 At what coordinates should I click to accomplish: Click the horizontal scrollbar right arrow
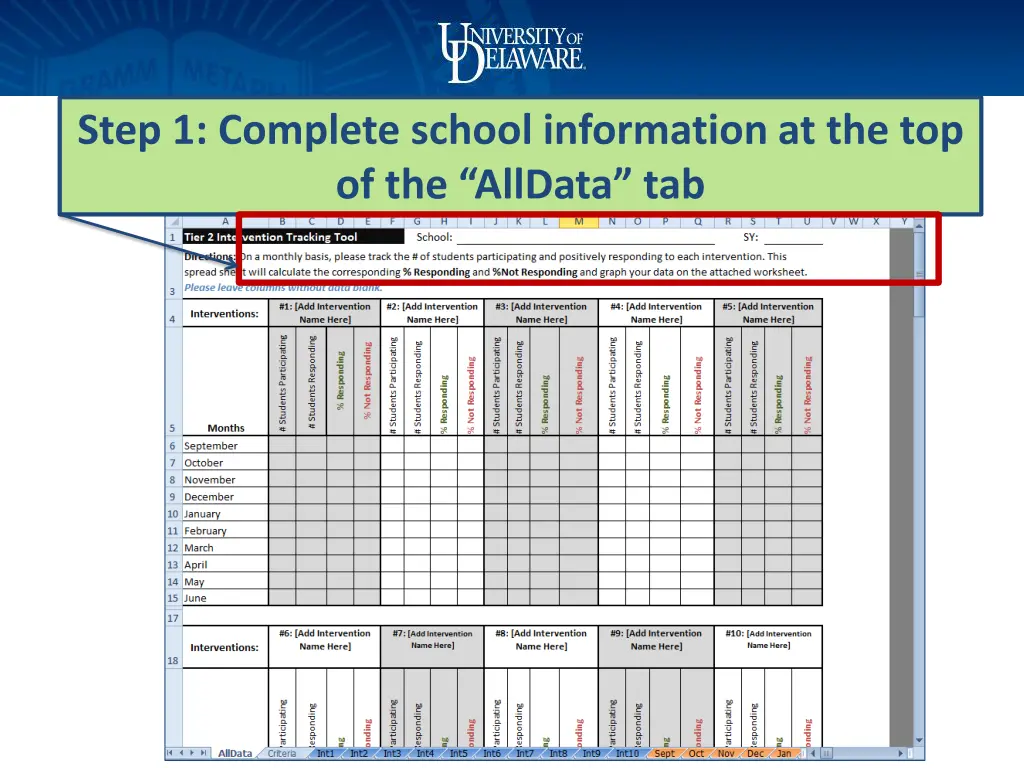[901, 753]
